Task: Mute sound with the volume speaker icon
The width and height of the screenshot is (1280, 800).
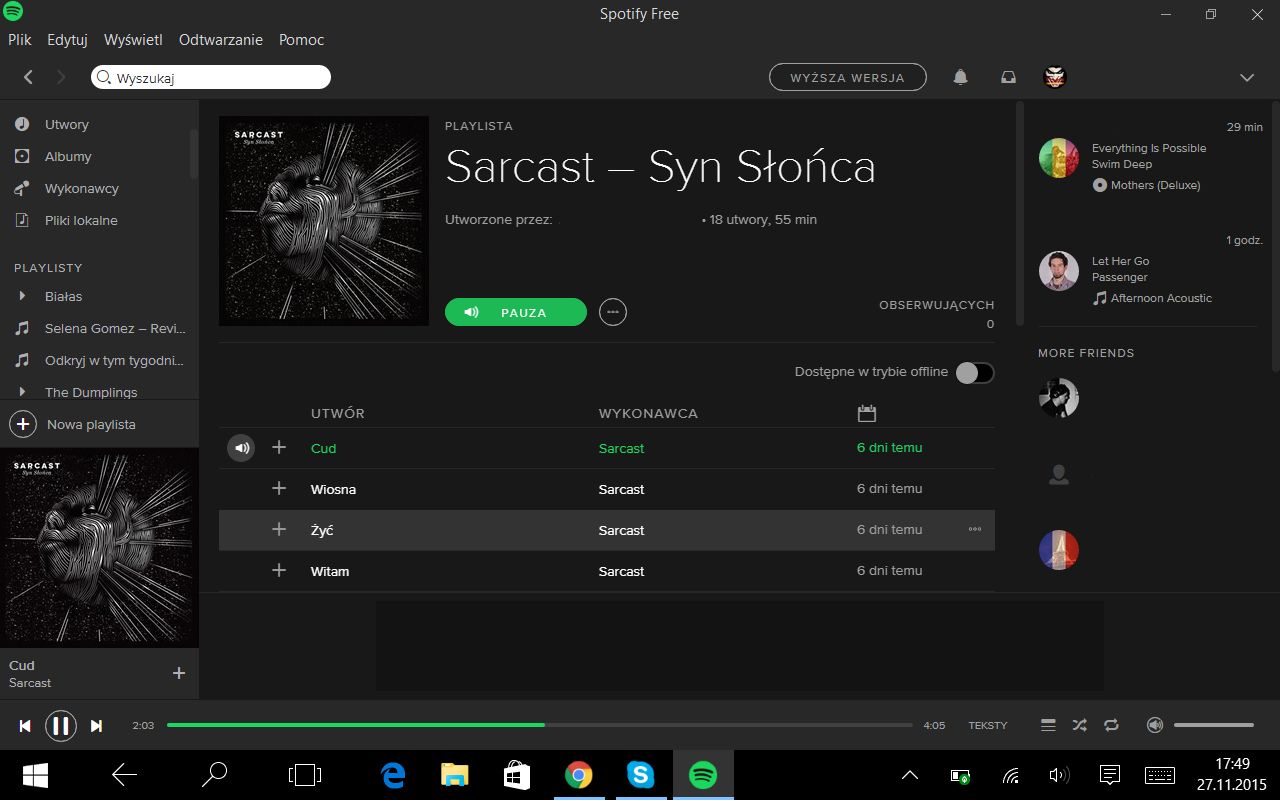Action: (1155, 725)
